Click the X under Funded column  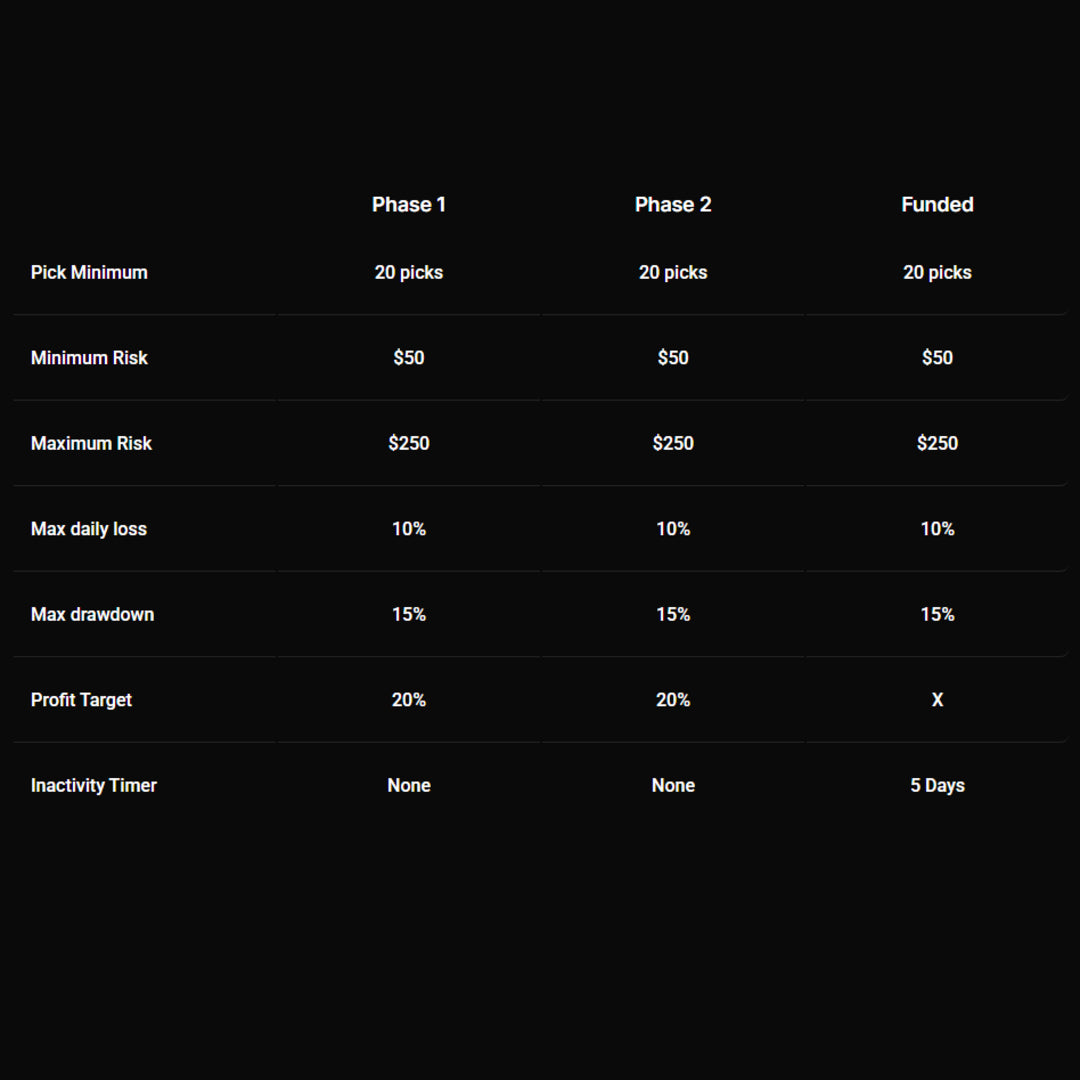click(937, 700)
